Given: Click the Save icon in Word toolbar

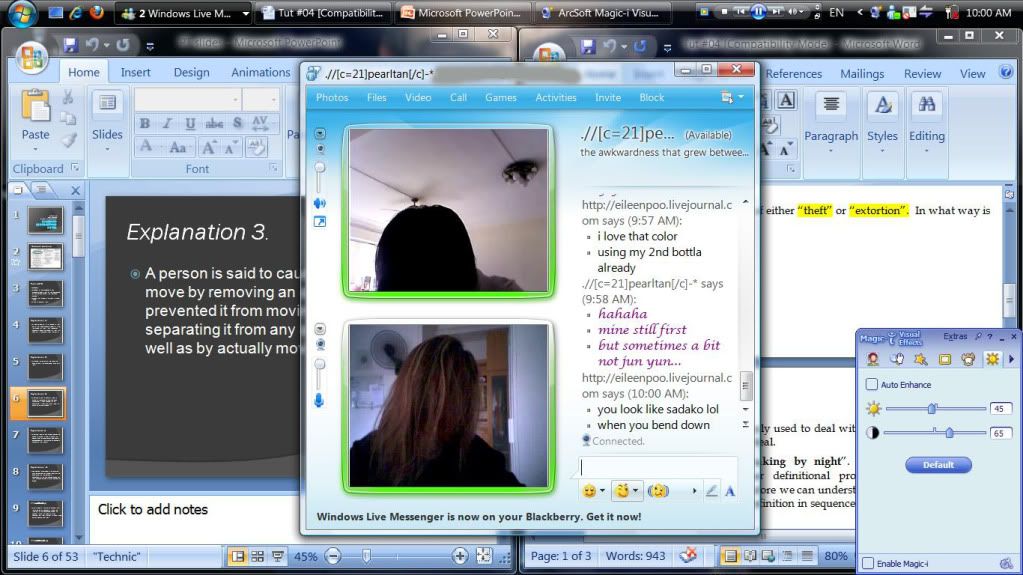Looking at the screenshot, I should coord(588,46).
